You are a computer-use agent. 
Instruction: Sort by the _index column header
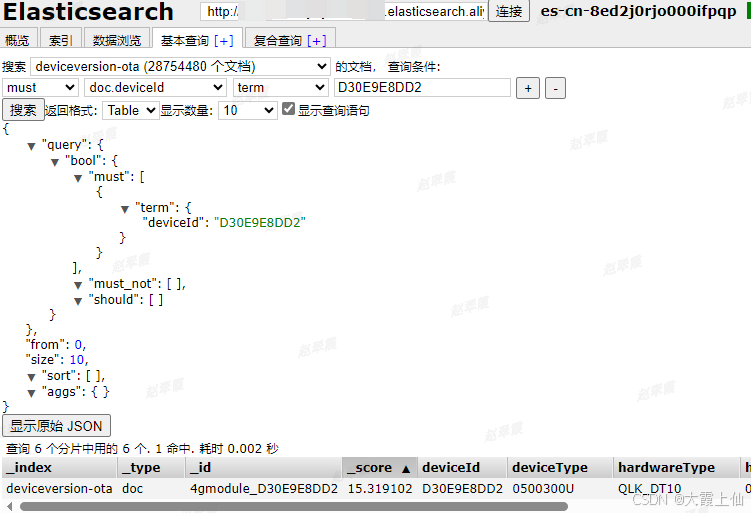59,467
